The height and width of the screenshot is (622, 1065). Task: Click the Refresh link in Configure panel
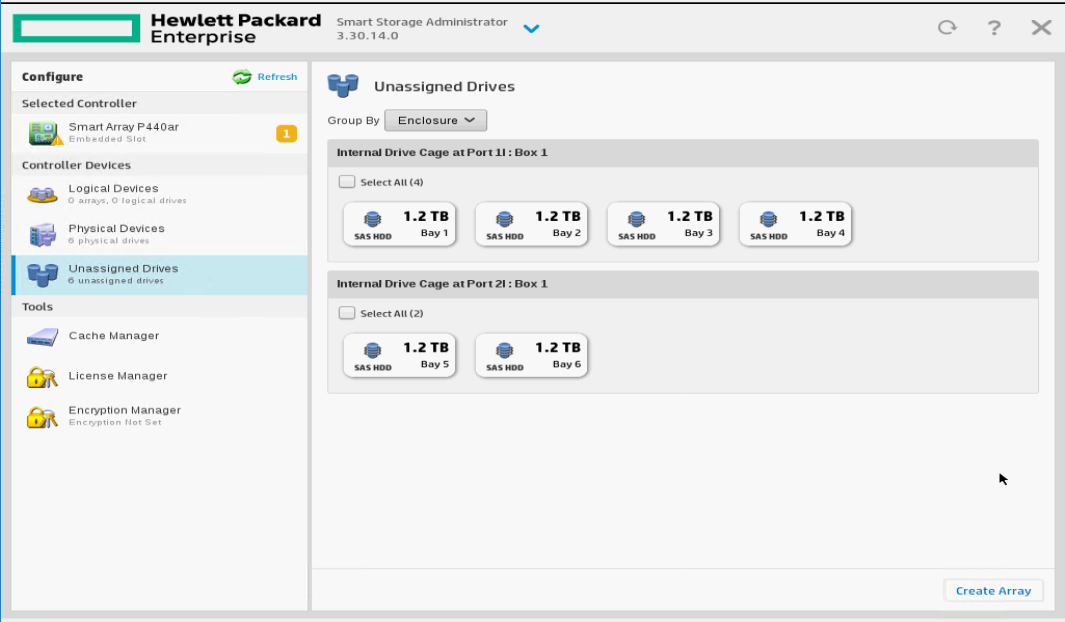point(277,77)
